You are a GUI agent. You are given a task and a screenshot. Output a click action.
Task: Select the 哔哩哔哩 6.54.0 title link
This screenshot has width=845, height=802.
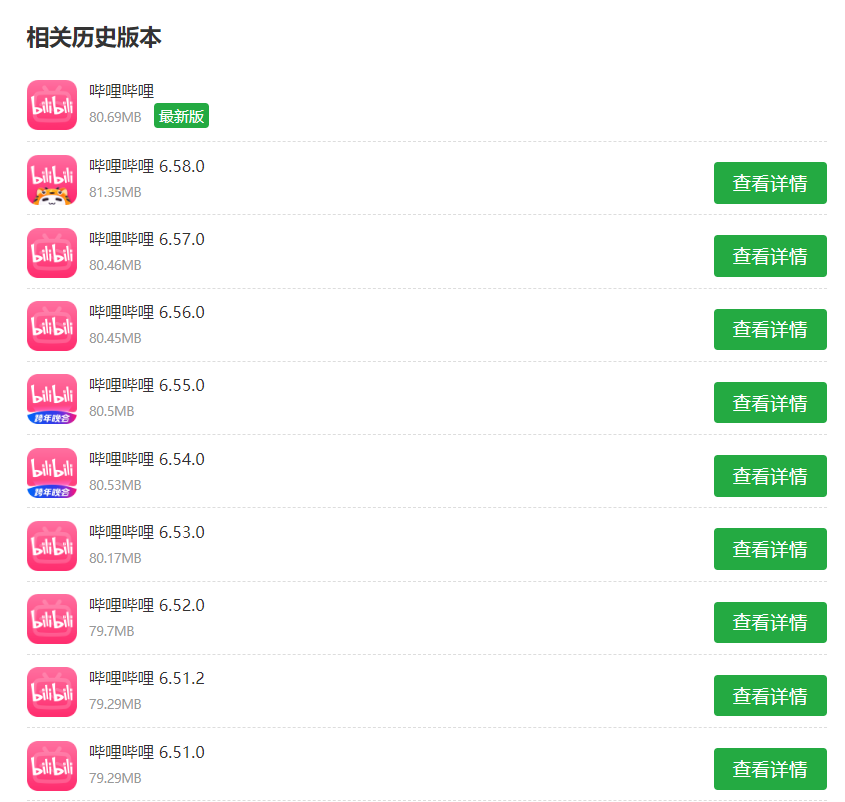click(147, 459)
